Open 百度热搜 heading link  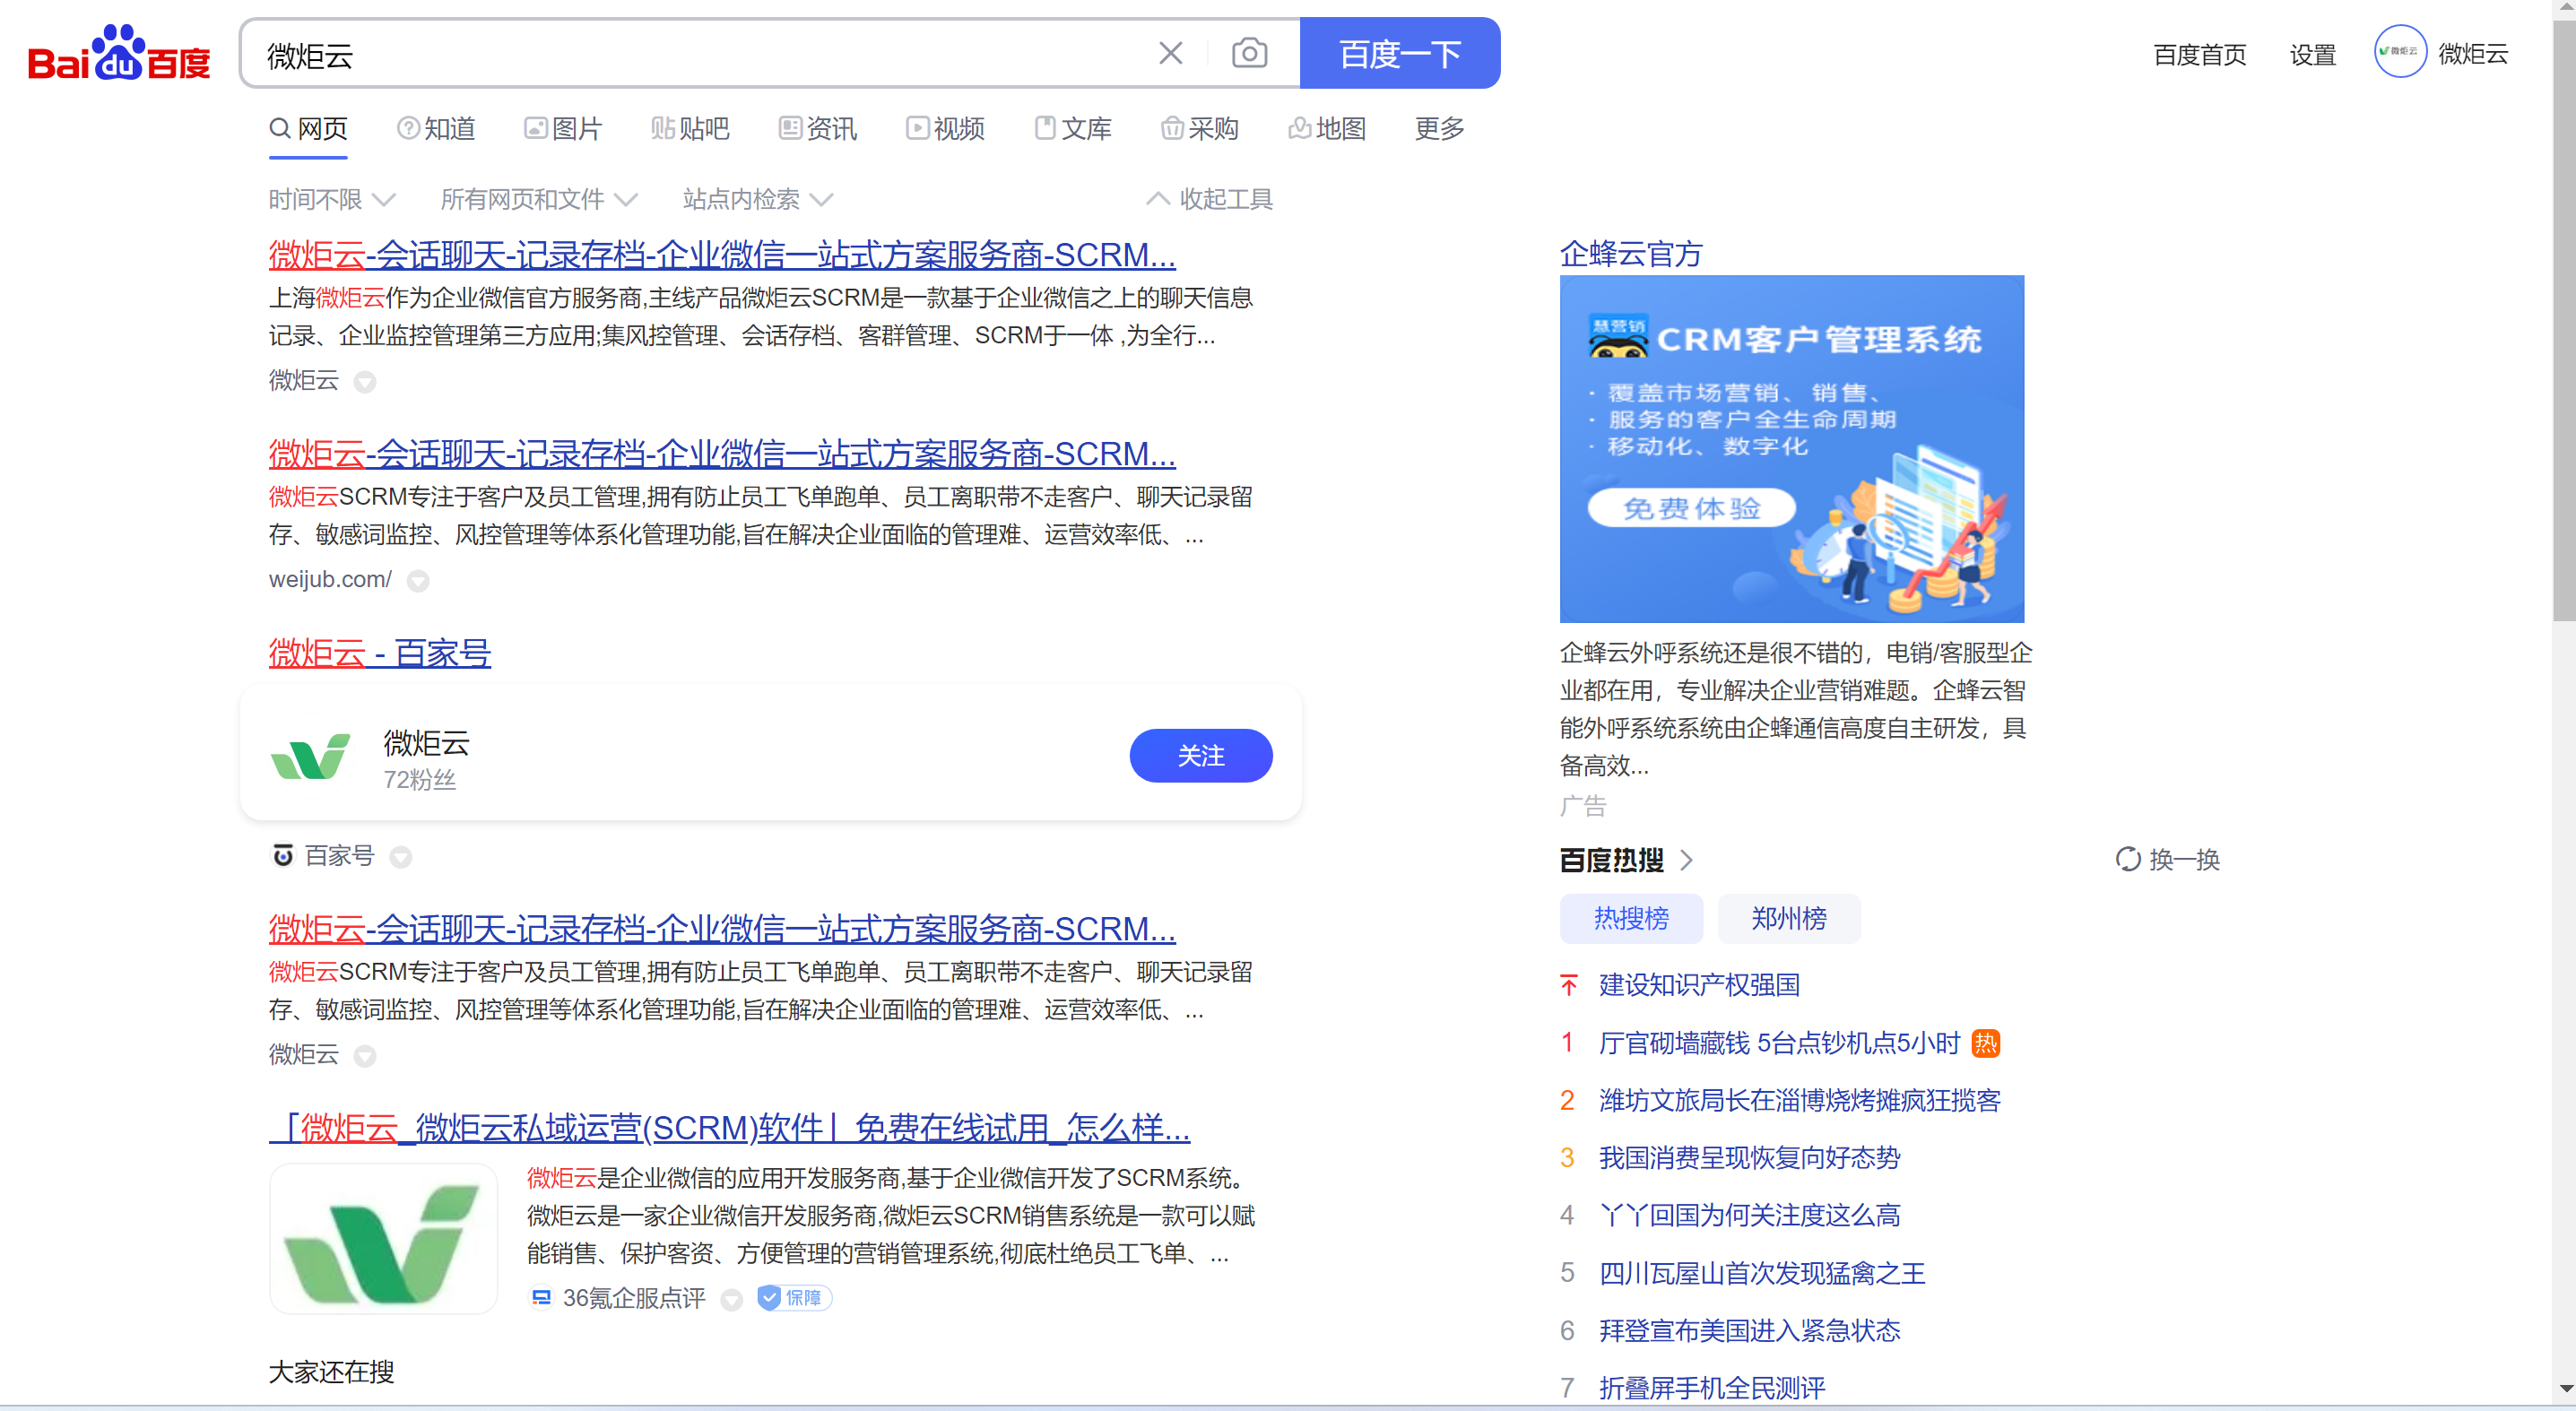point(1611,860)
